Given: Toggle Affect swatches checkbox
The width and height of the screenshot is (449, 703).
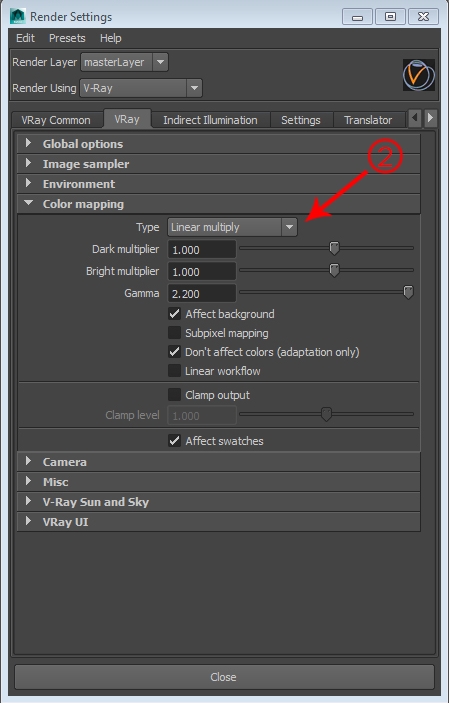Looking at the screenshot, I should coord(174,441).
